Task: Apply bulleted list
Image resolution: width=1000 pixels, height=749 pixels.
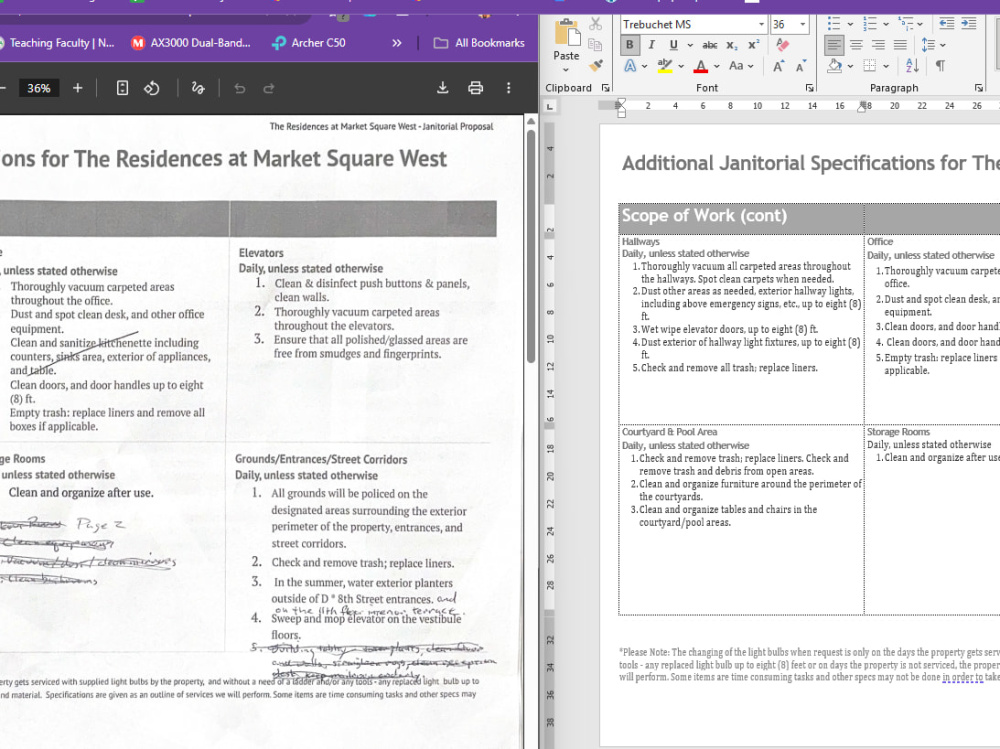Action: tap(834, 24)
